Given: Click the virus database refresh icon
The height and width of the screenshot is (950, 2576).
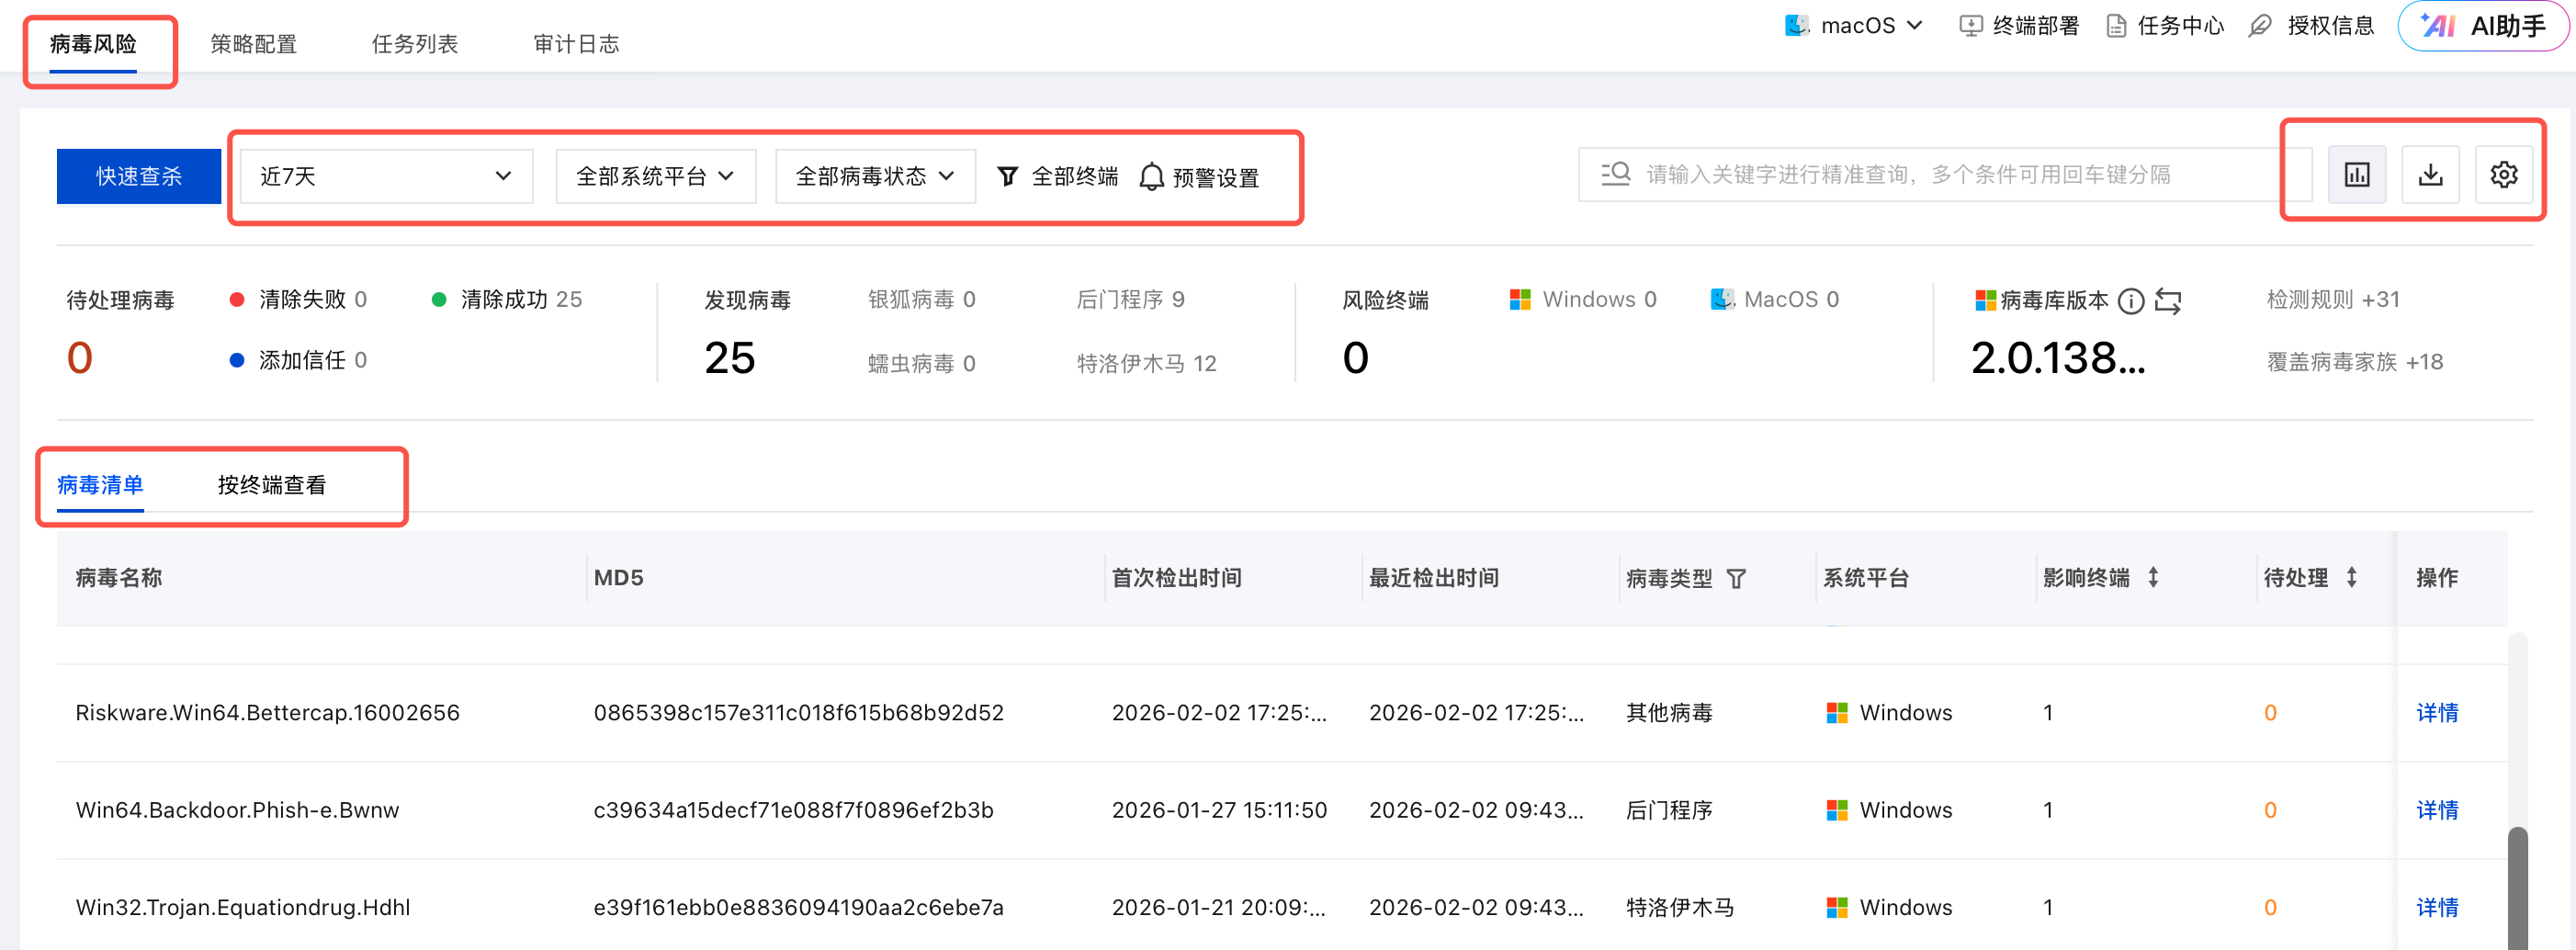Looking at the screenshot, I should click(2168, 300).
